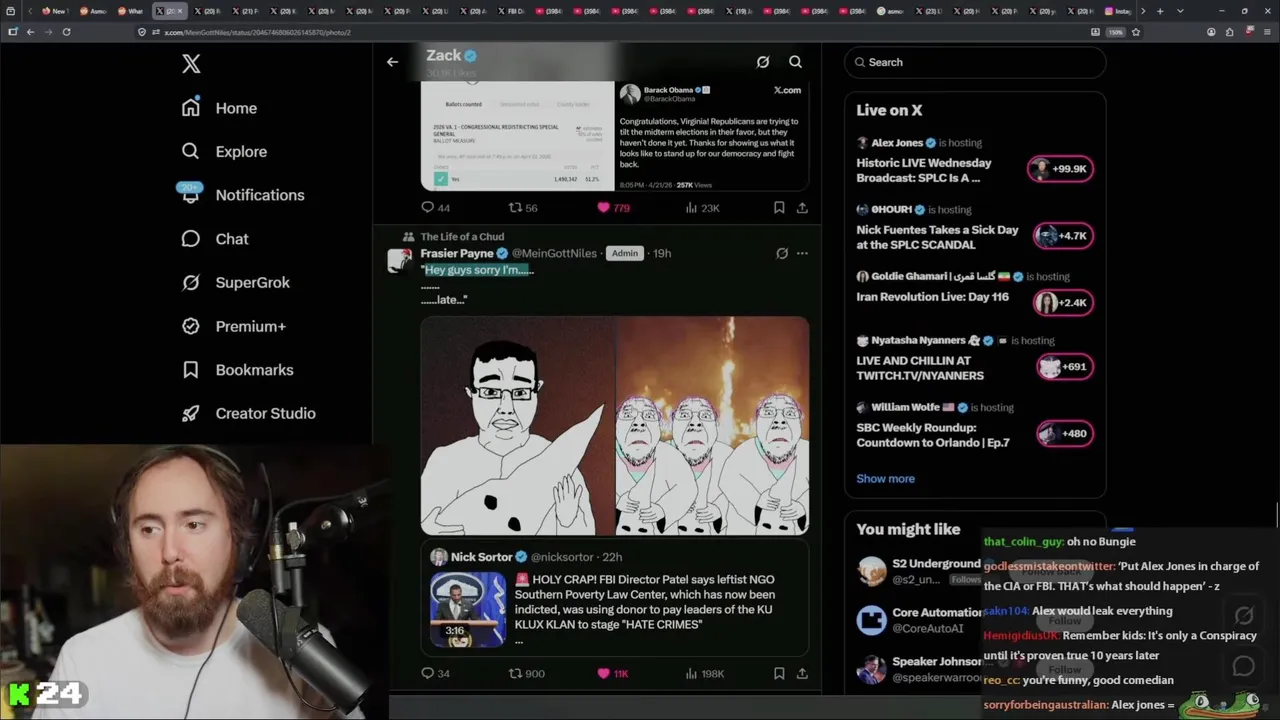Go to Premium+ in the sidebar
The height and width of the screenshot is (720, 1280).
pos(234,326)
